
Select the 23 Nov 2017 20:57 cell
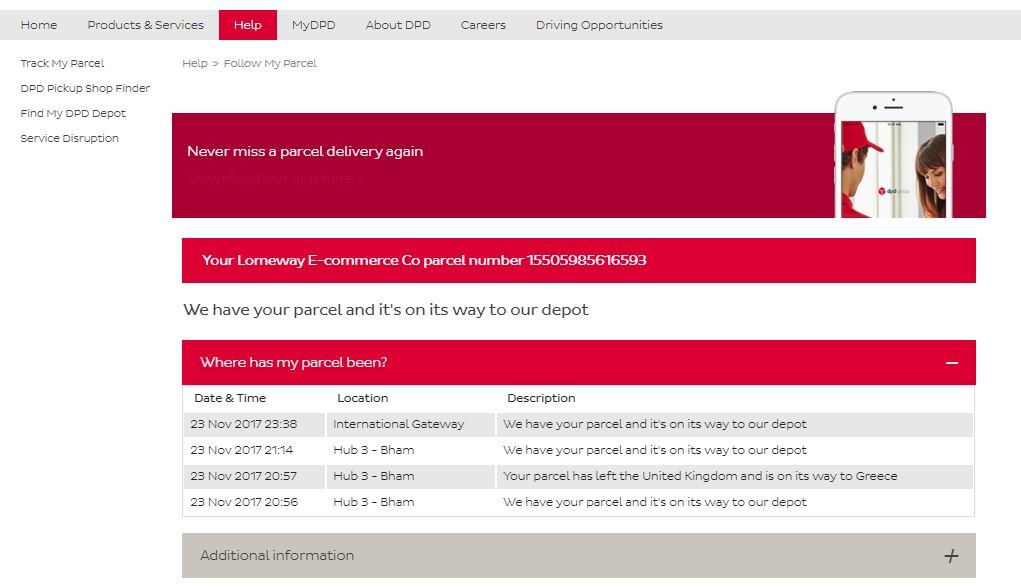(254, 476)
